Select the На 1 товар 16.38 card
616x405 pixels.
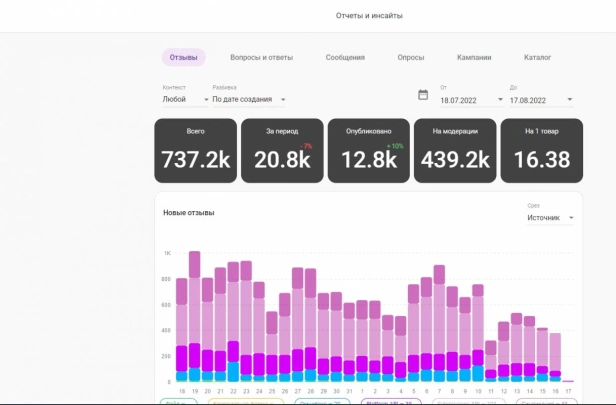542,151
